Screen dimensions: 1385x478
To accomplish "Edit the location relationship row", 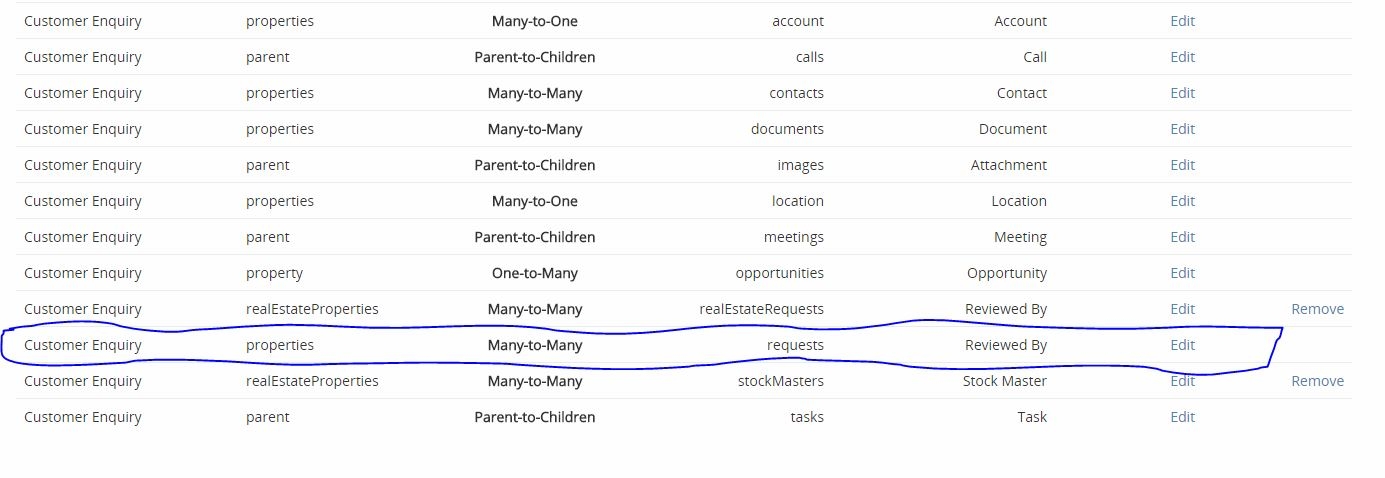I will coord(1182,201).
